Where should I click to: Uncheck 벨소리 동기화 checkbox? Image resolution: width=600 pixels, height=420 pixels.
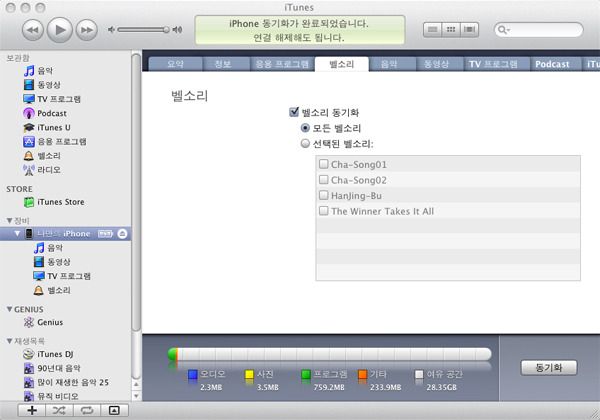(294, 112)
